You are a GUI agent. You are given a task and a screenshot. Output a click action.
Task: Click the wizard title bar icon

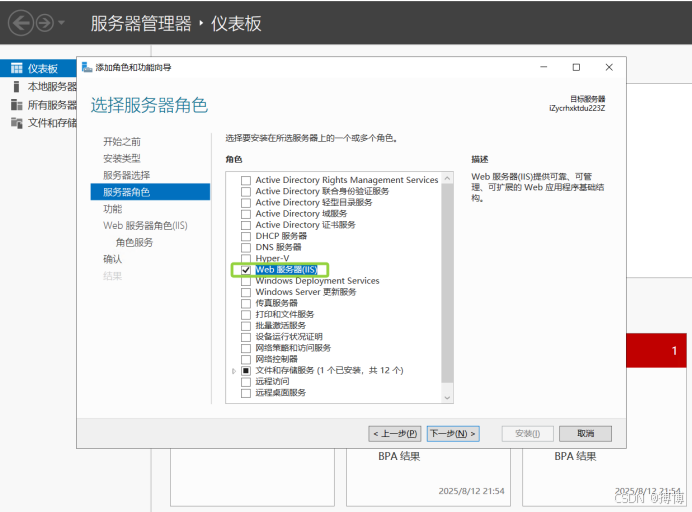coord(87,67)
